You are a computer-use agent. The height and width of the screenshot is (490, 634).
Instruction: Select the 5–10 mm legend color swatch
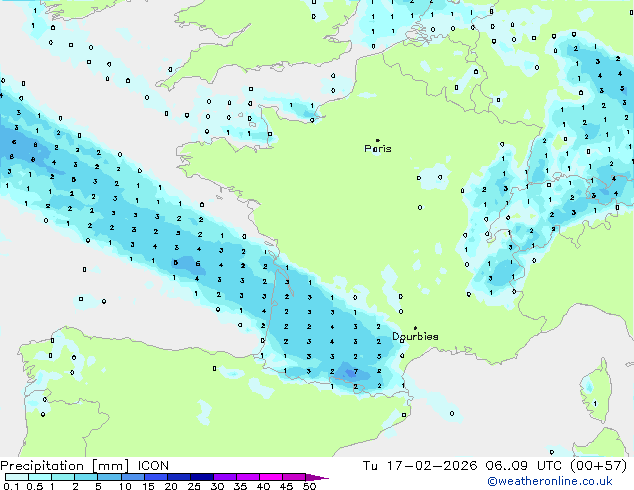pyautogui.click(x=109, y=477)
